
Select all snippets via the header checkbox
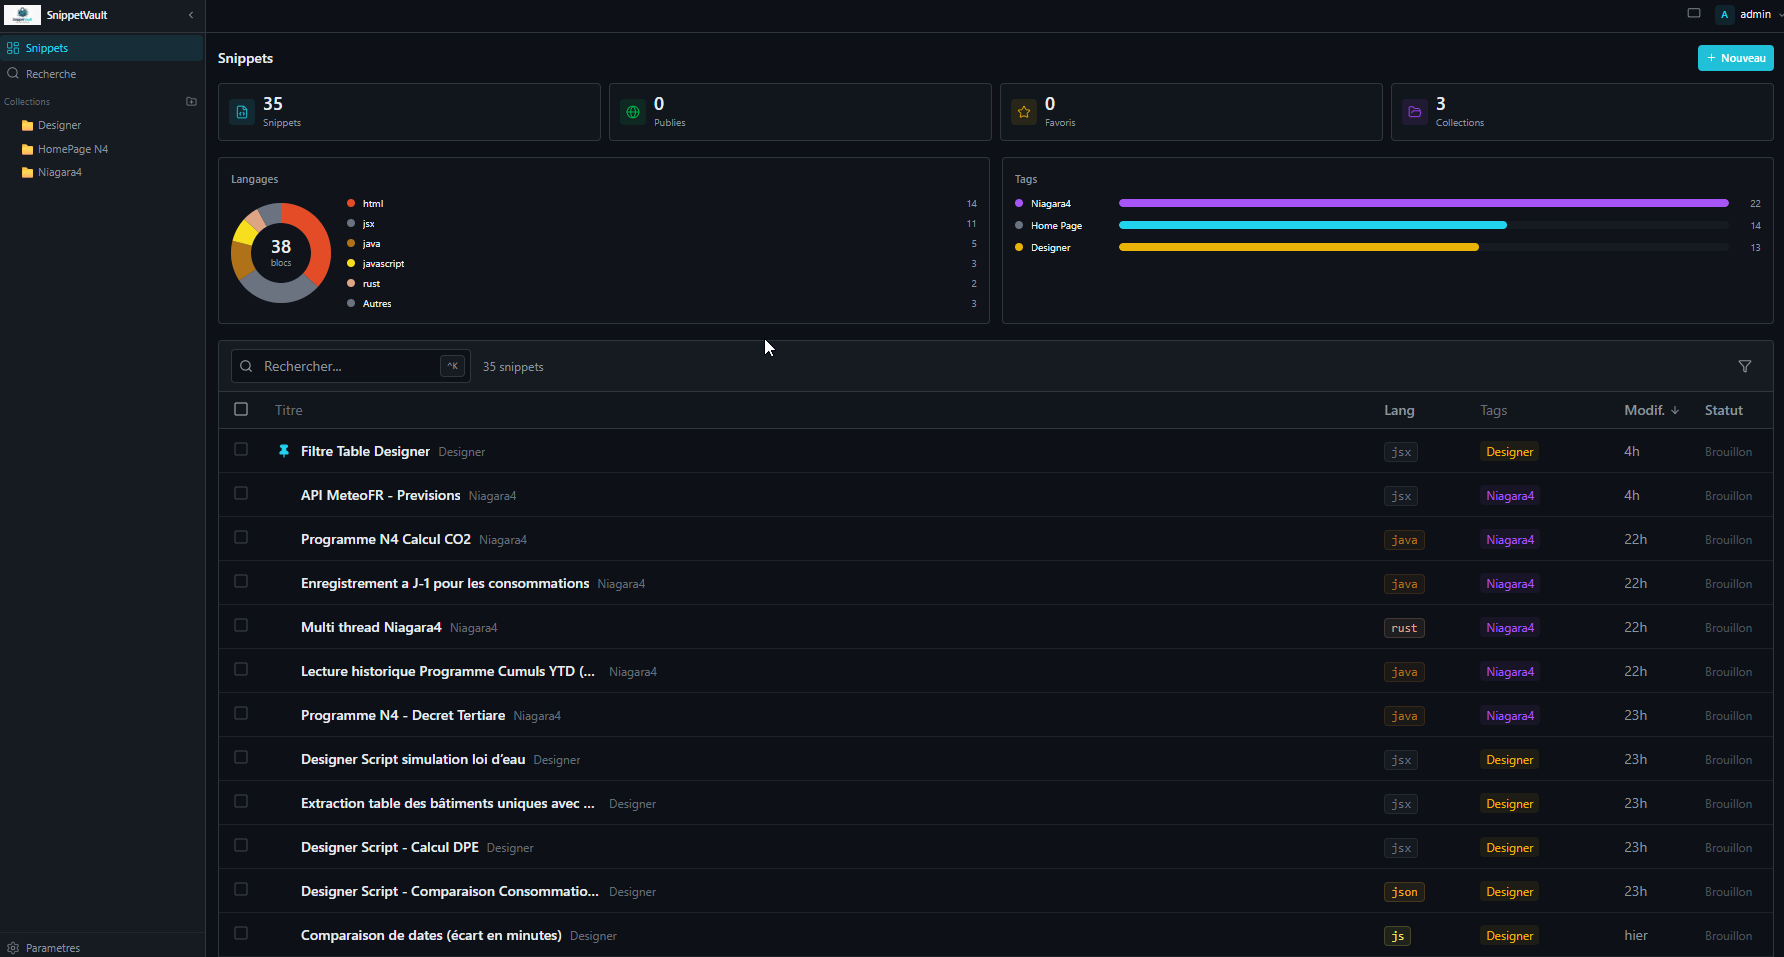241,409
